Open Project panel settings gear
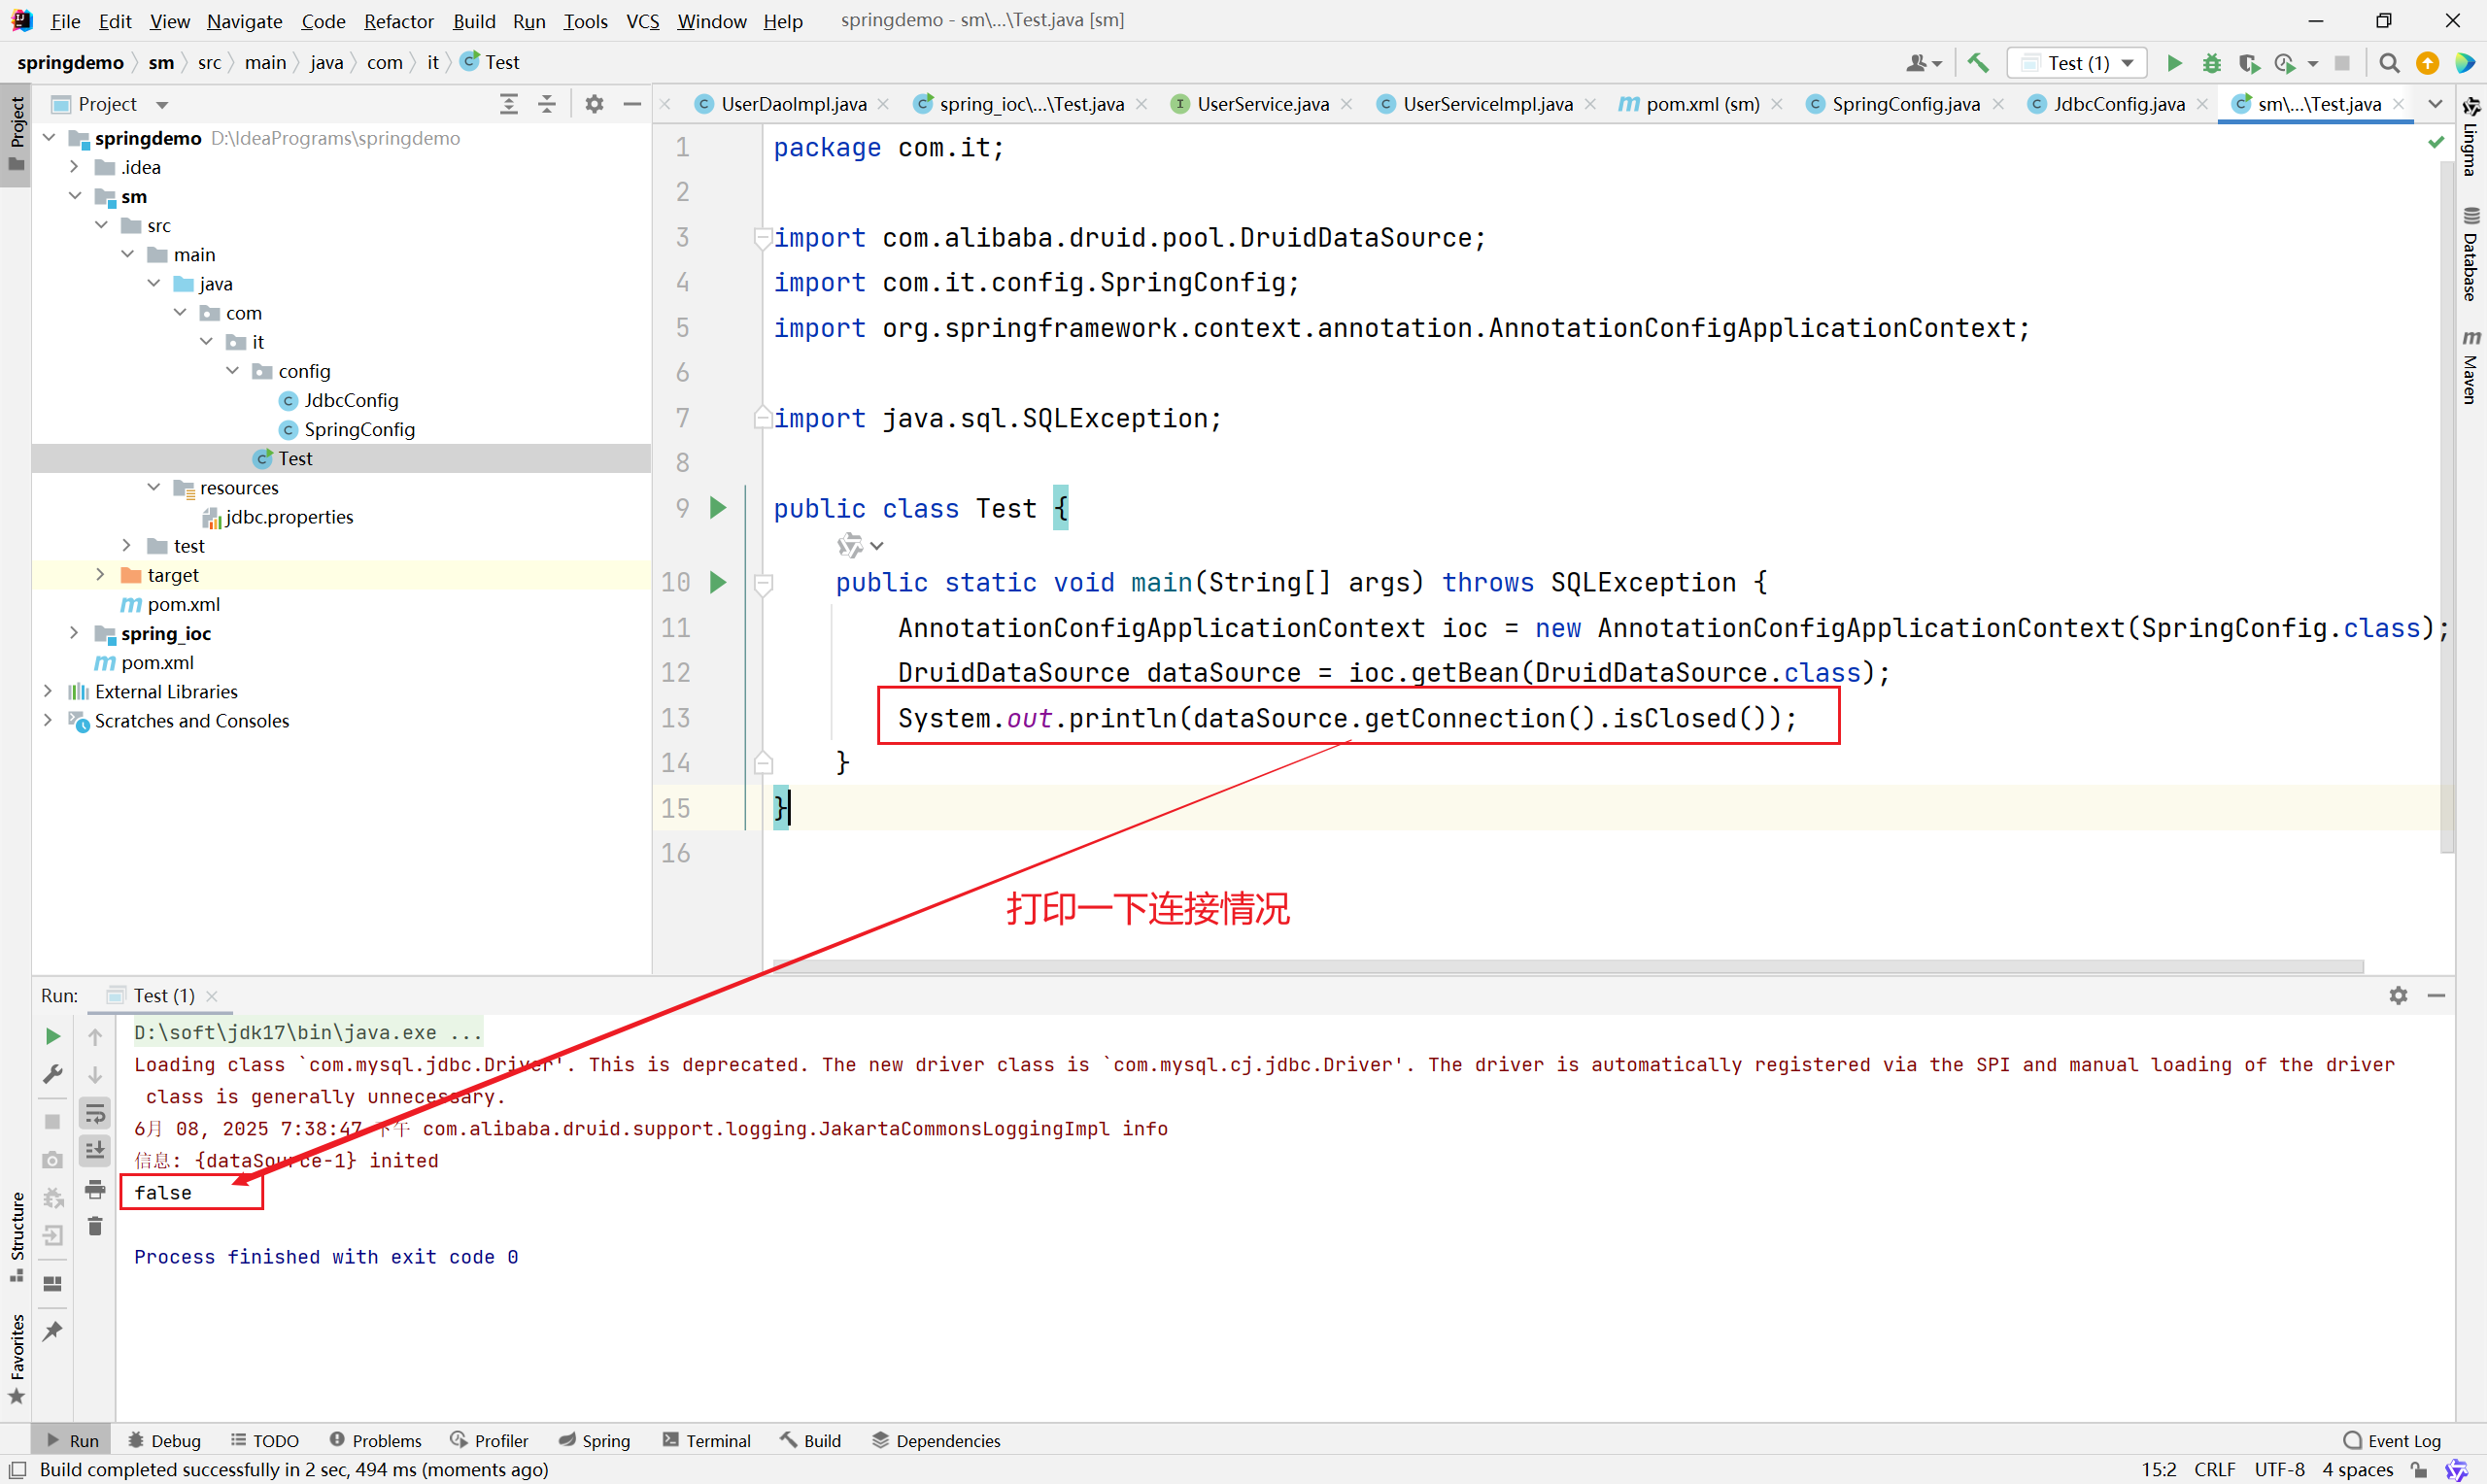 tap(594, 104)
